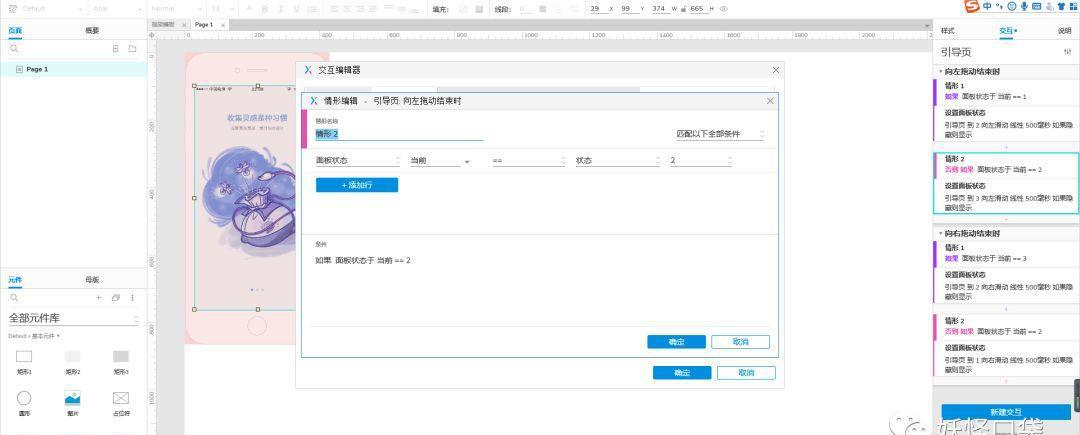The width and height of the screenshot is (1080, 435).
Task: Click the pages panel search icon
Action: (x=14, y=49)
